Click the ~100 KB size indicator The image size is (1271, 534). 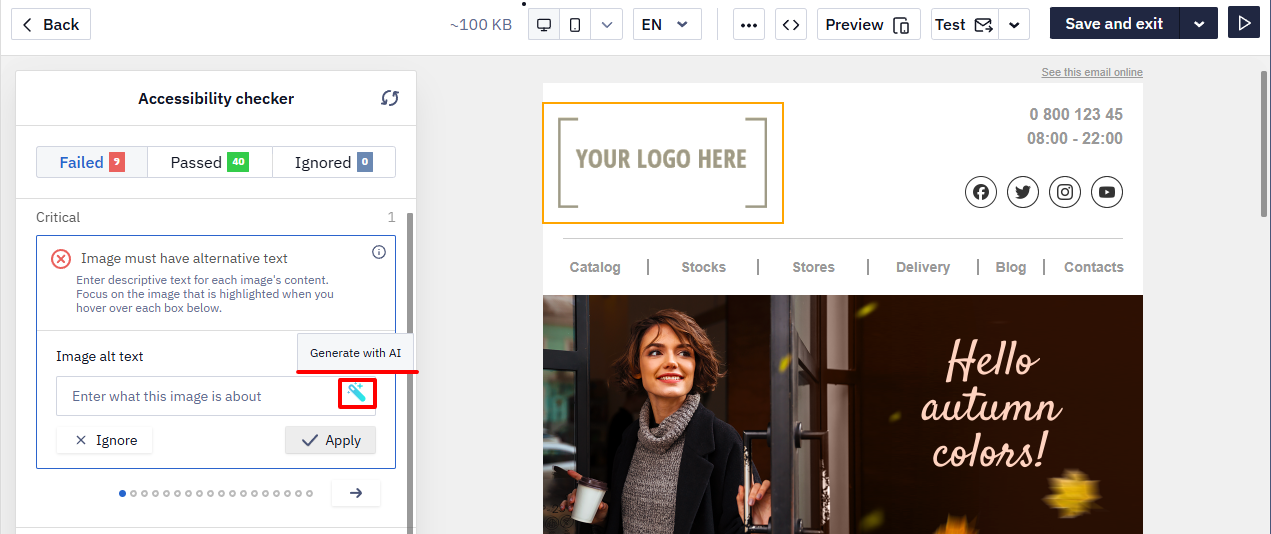click(481, 24)
